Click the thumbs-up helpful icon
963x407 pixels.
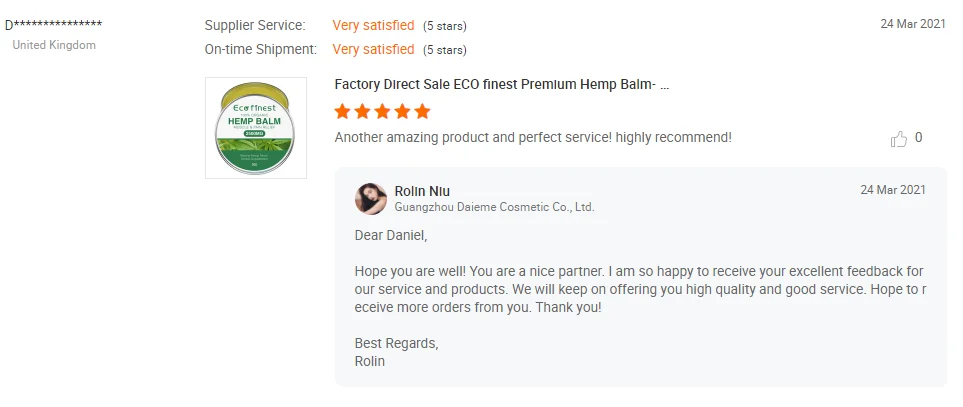pos(898,138)
